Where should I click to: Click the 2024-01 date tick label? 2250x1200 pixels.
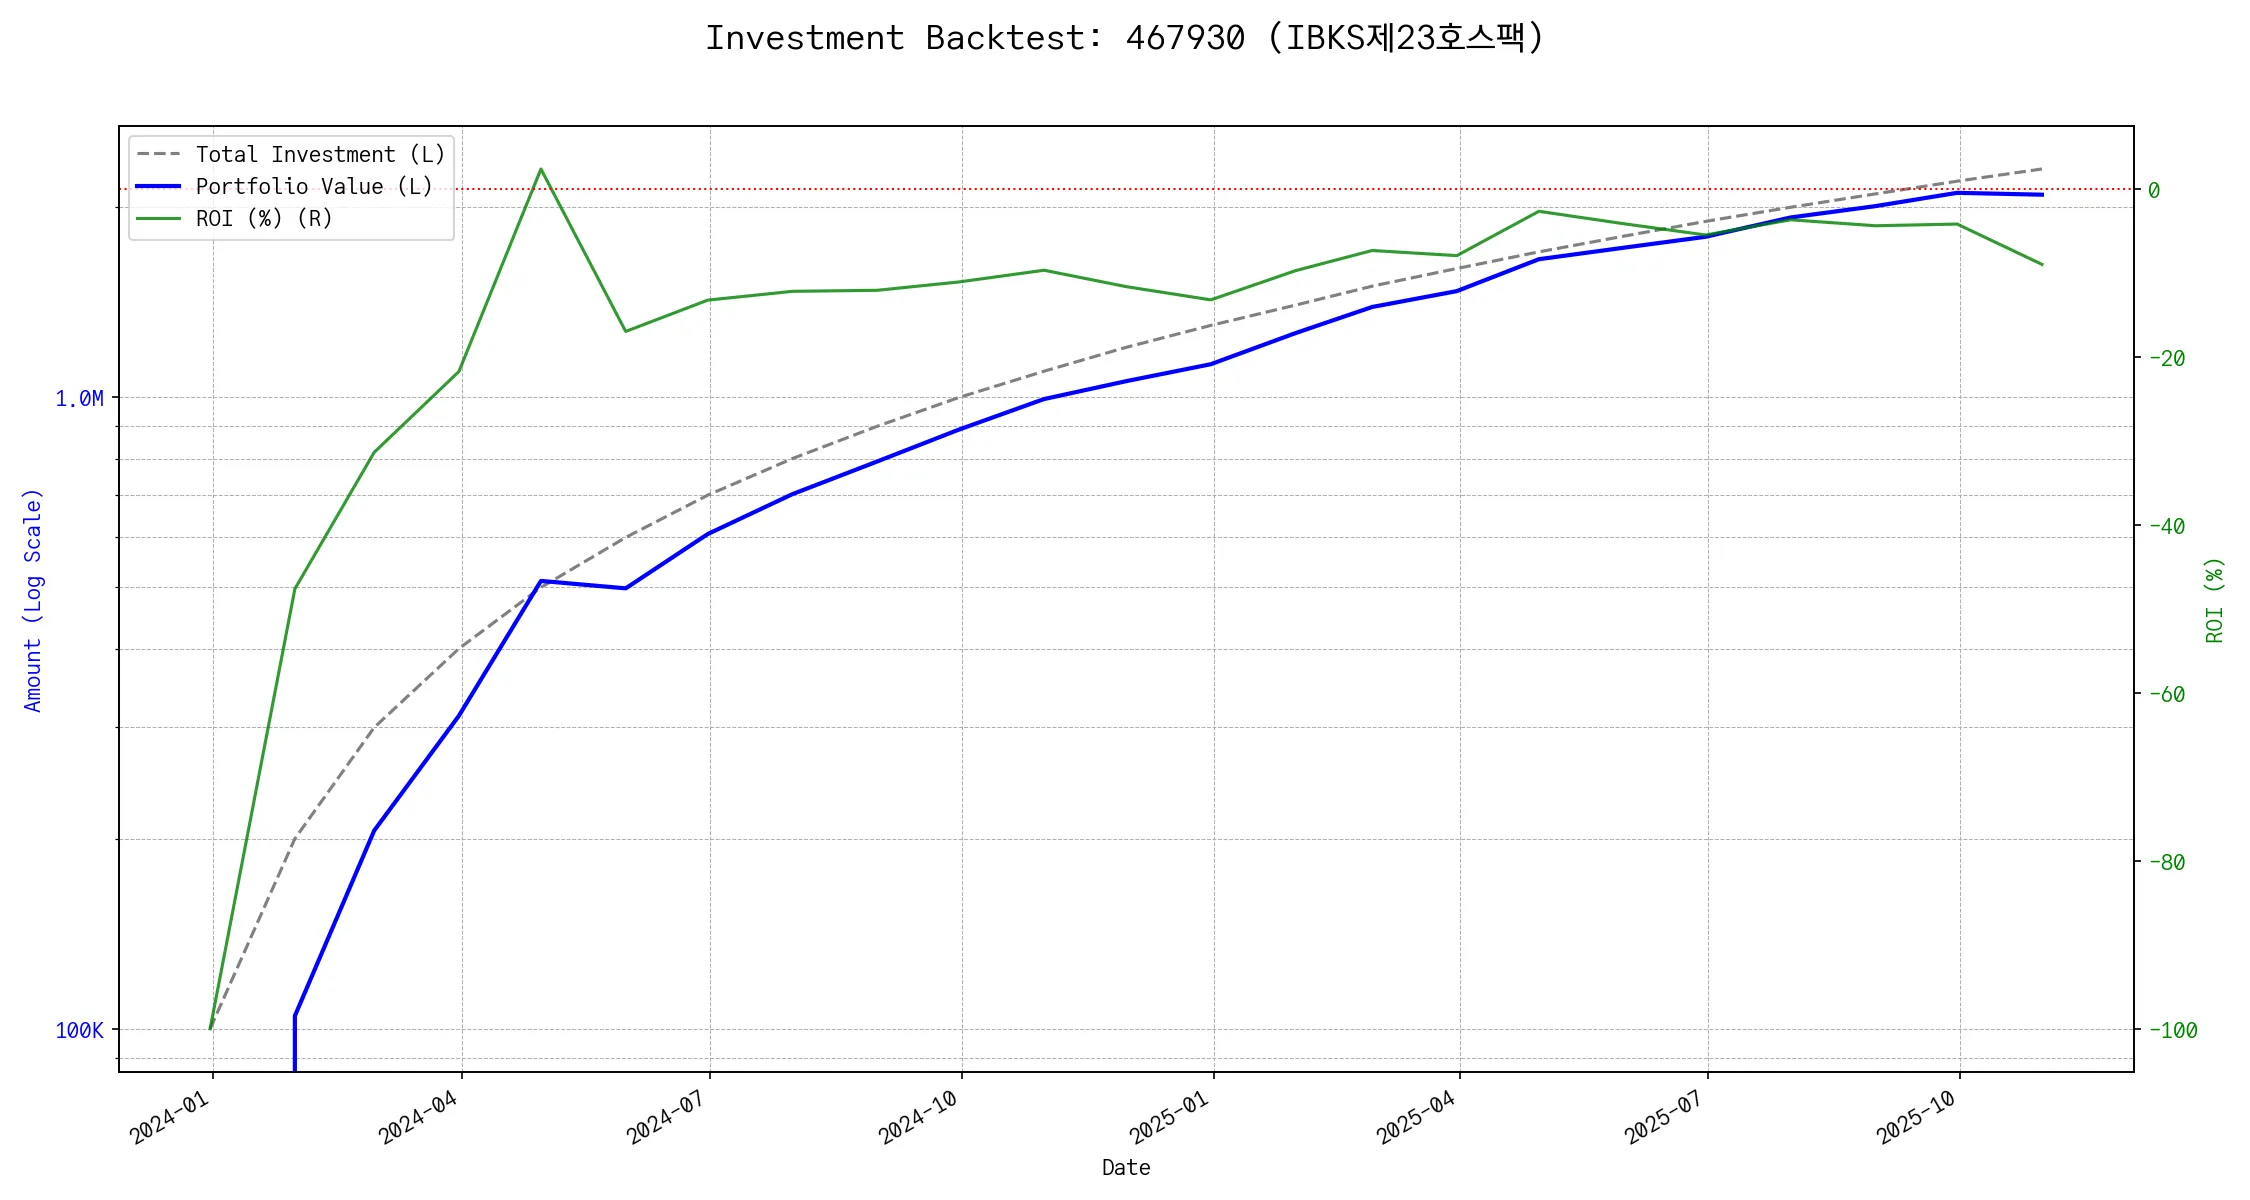pyautogui.click(x=170, y=1117)
